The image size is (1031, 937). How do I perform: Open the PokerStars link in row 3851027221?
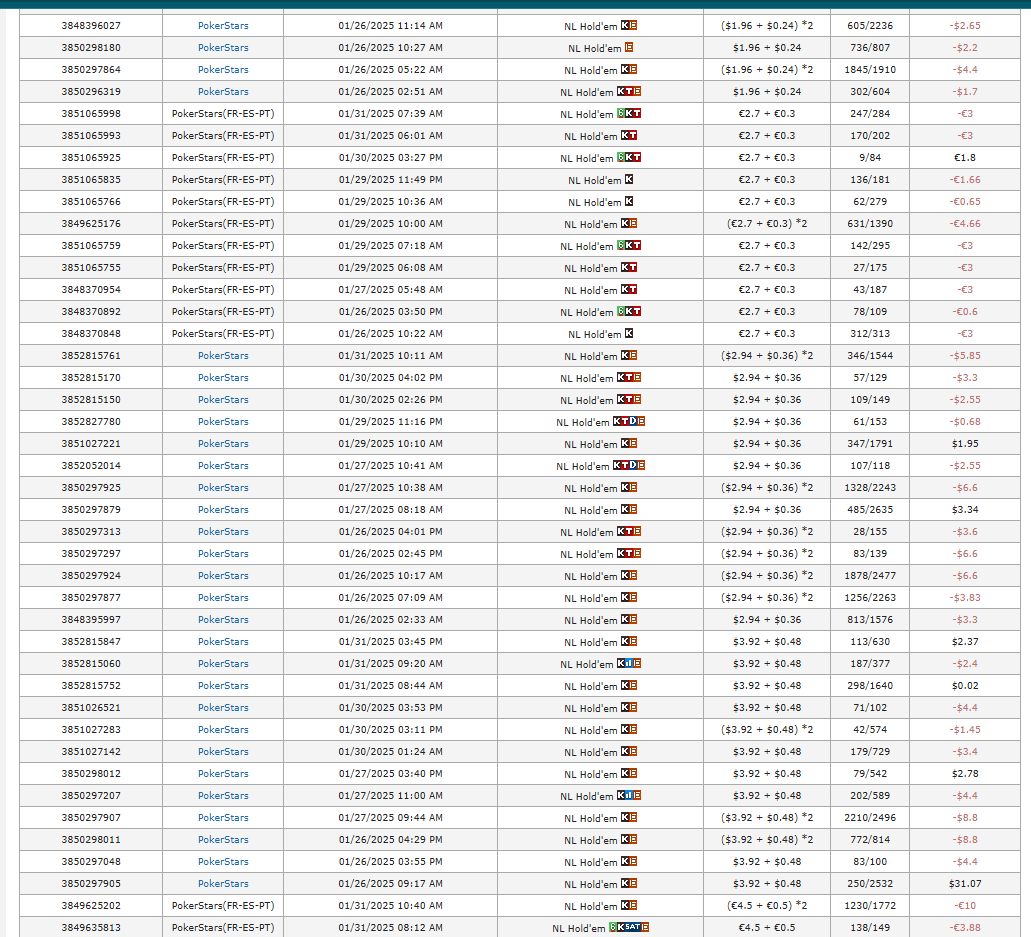point(224,443)
